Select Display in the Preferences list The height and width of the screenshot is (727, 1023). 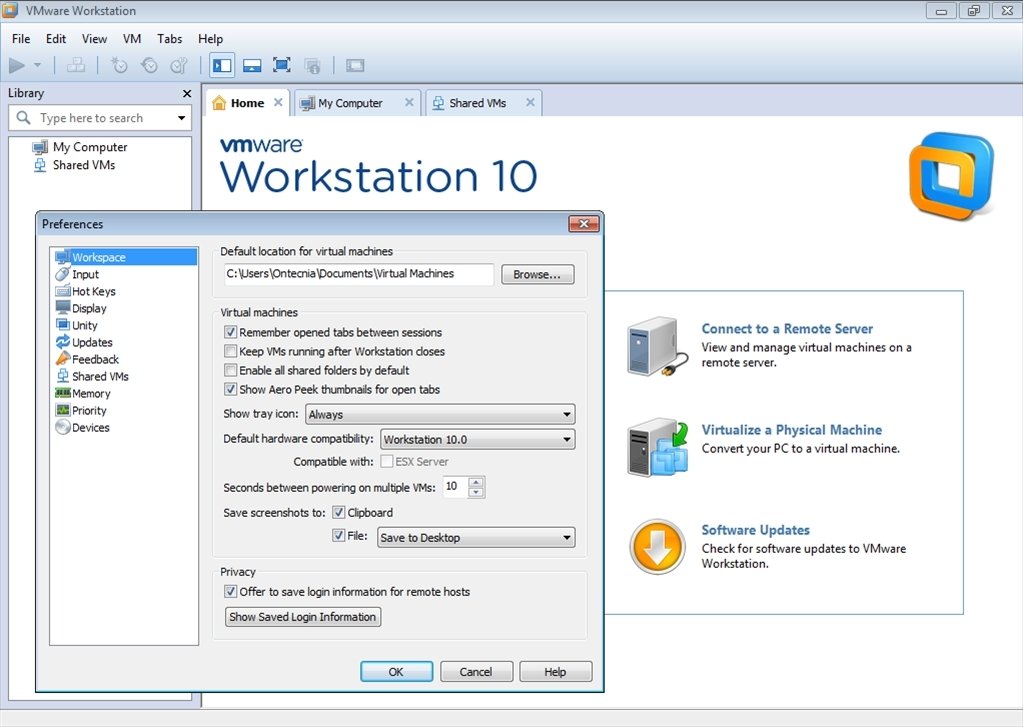[x=81, y=308]
